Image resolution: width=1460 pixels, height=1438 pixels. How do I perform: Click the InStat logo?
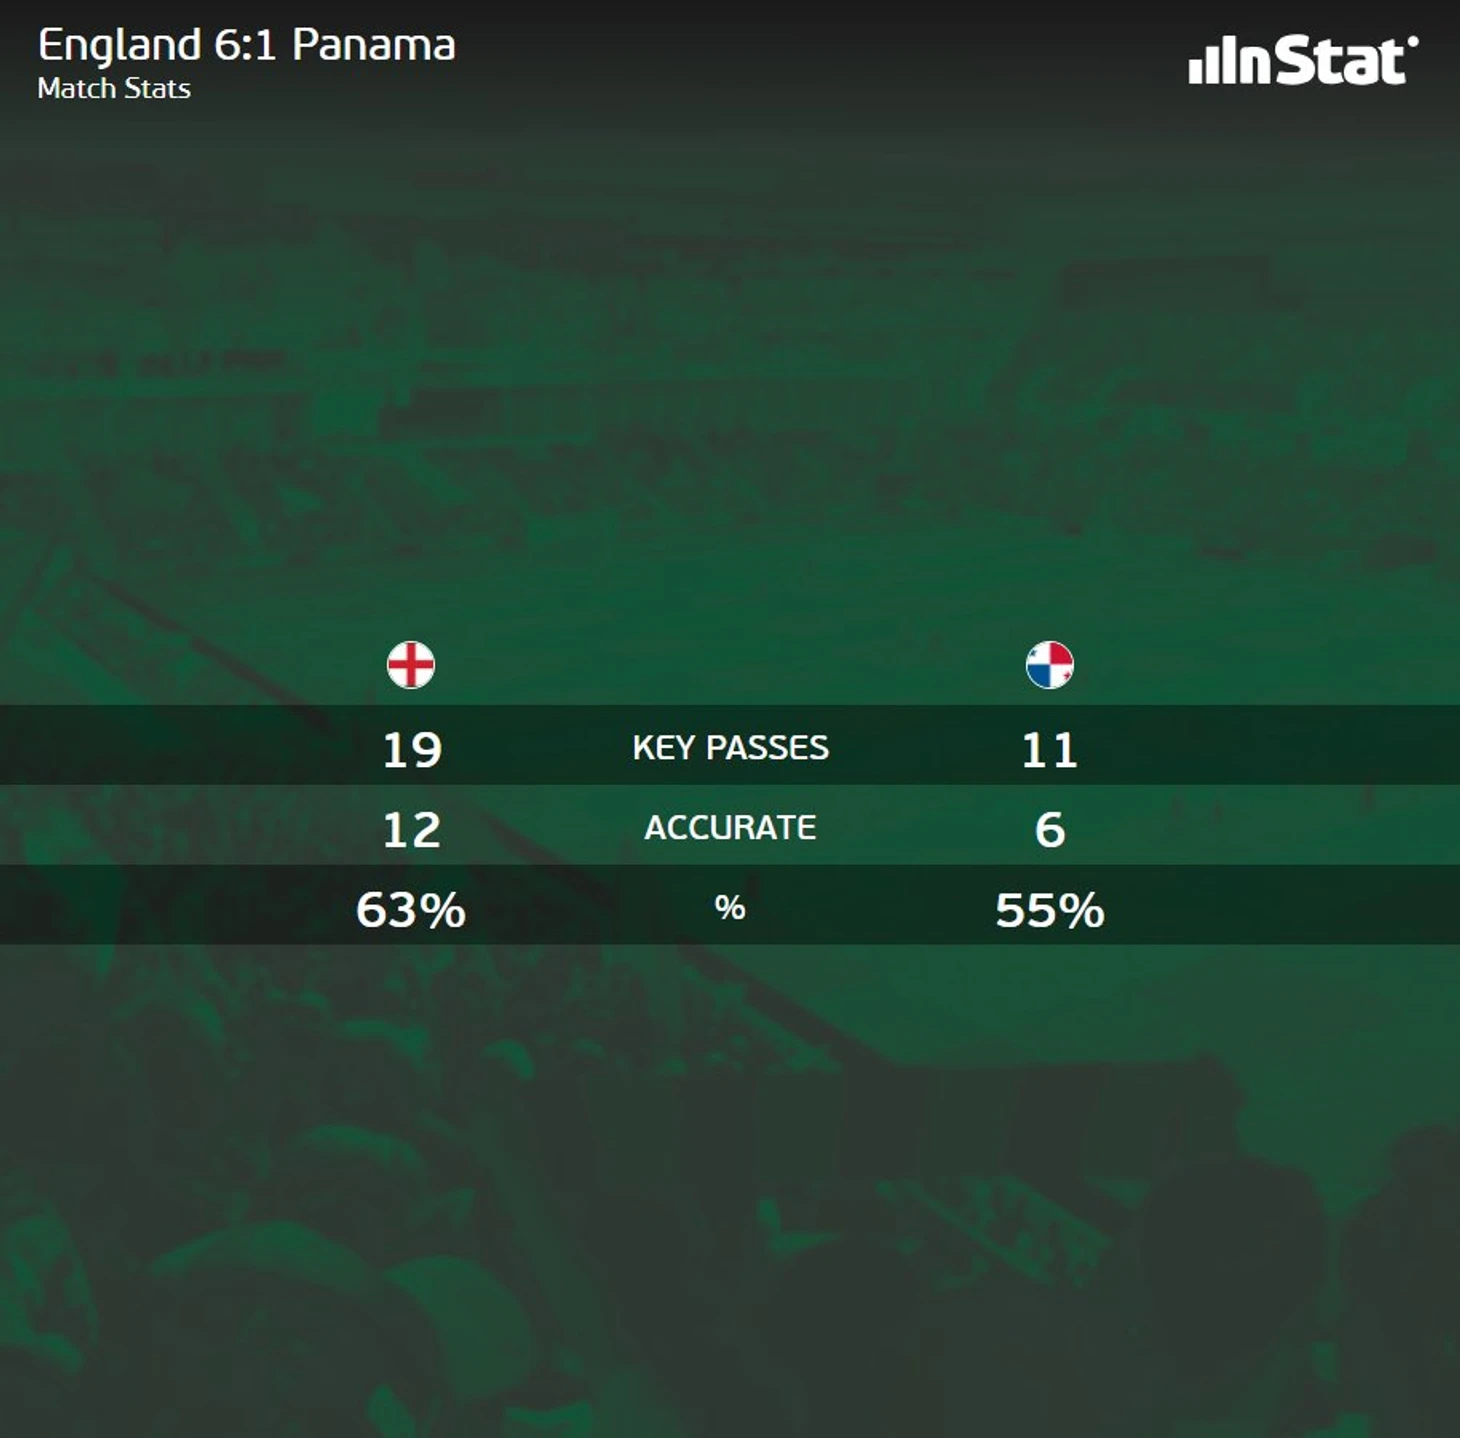(1303, 60)
